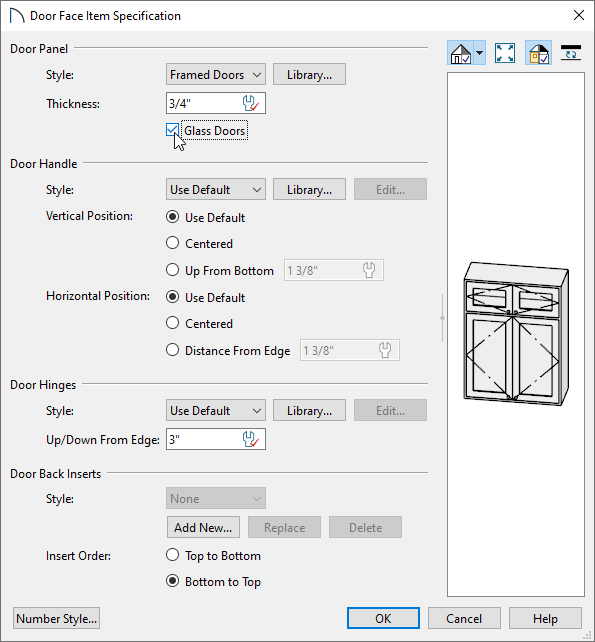Click the cabinet preview image

pyautogui.click(x=516, y=334)
